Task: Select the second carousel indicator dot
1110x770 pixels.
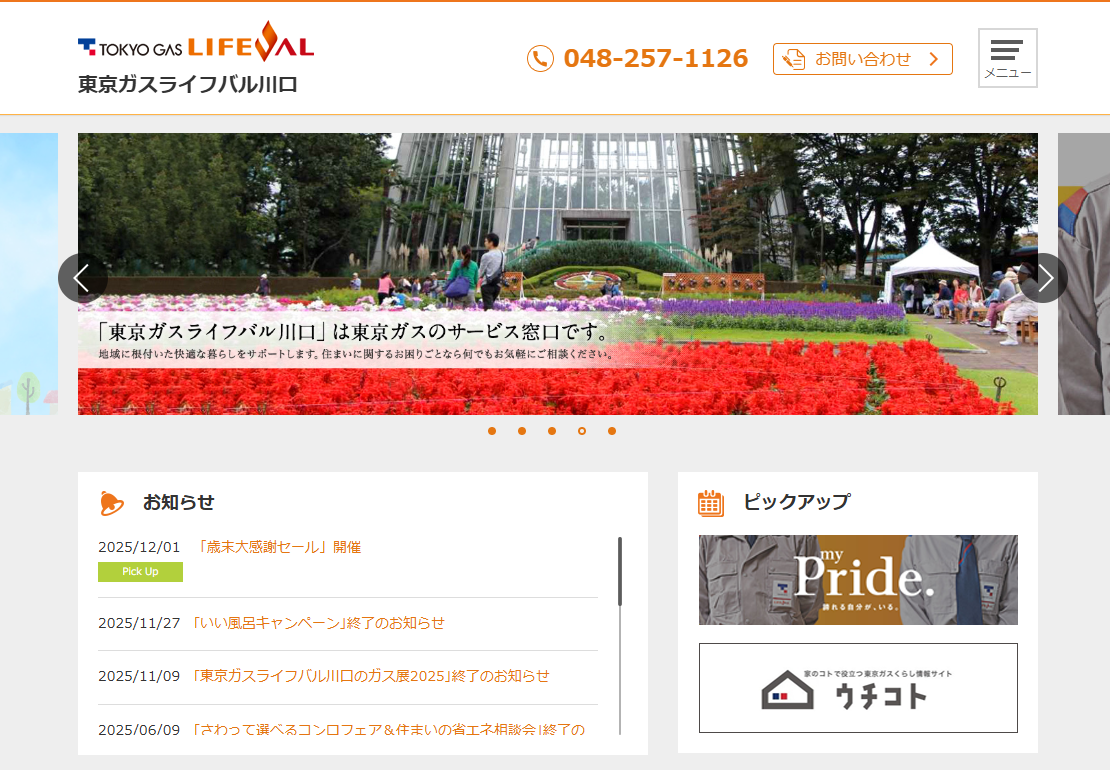Action: [522, 431]
